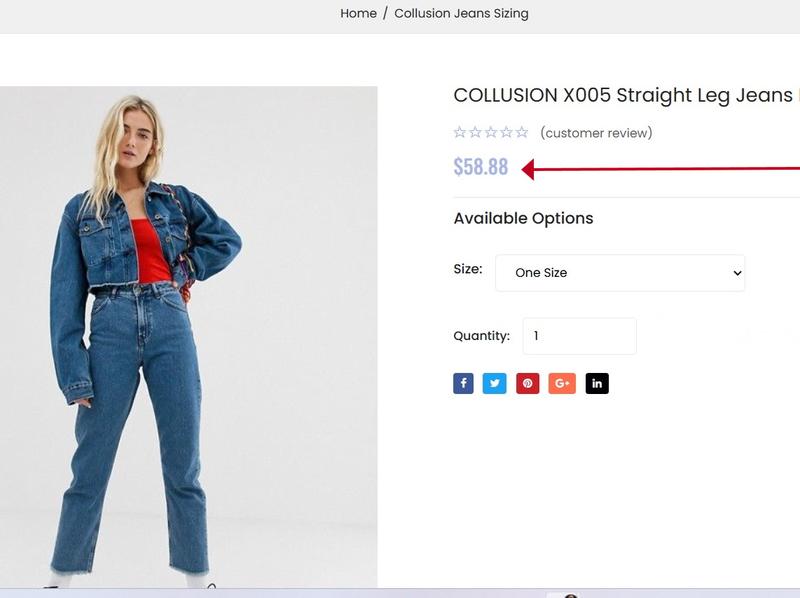Give a three-star rating
This screenshot has height=598, width=800.
pyautogui.click(x=491, y=133)
